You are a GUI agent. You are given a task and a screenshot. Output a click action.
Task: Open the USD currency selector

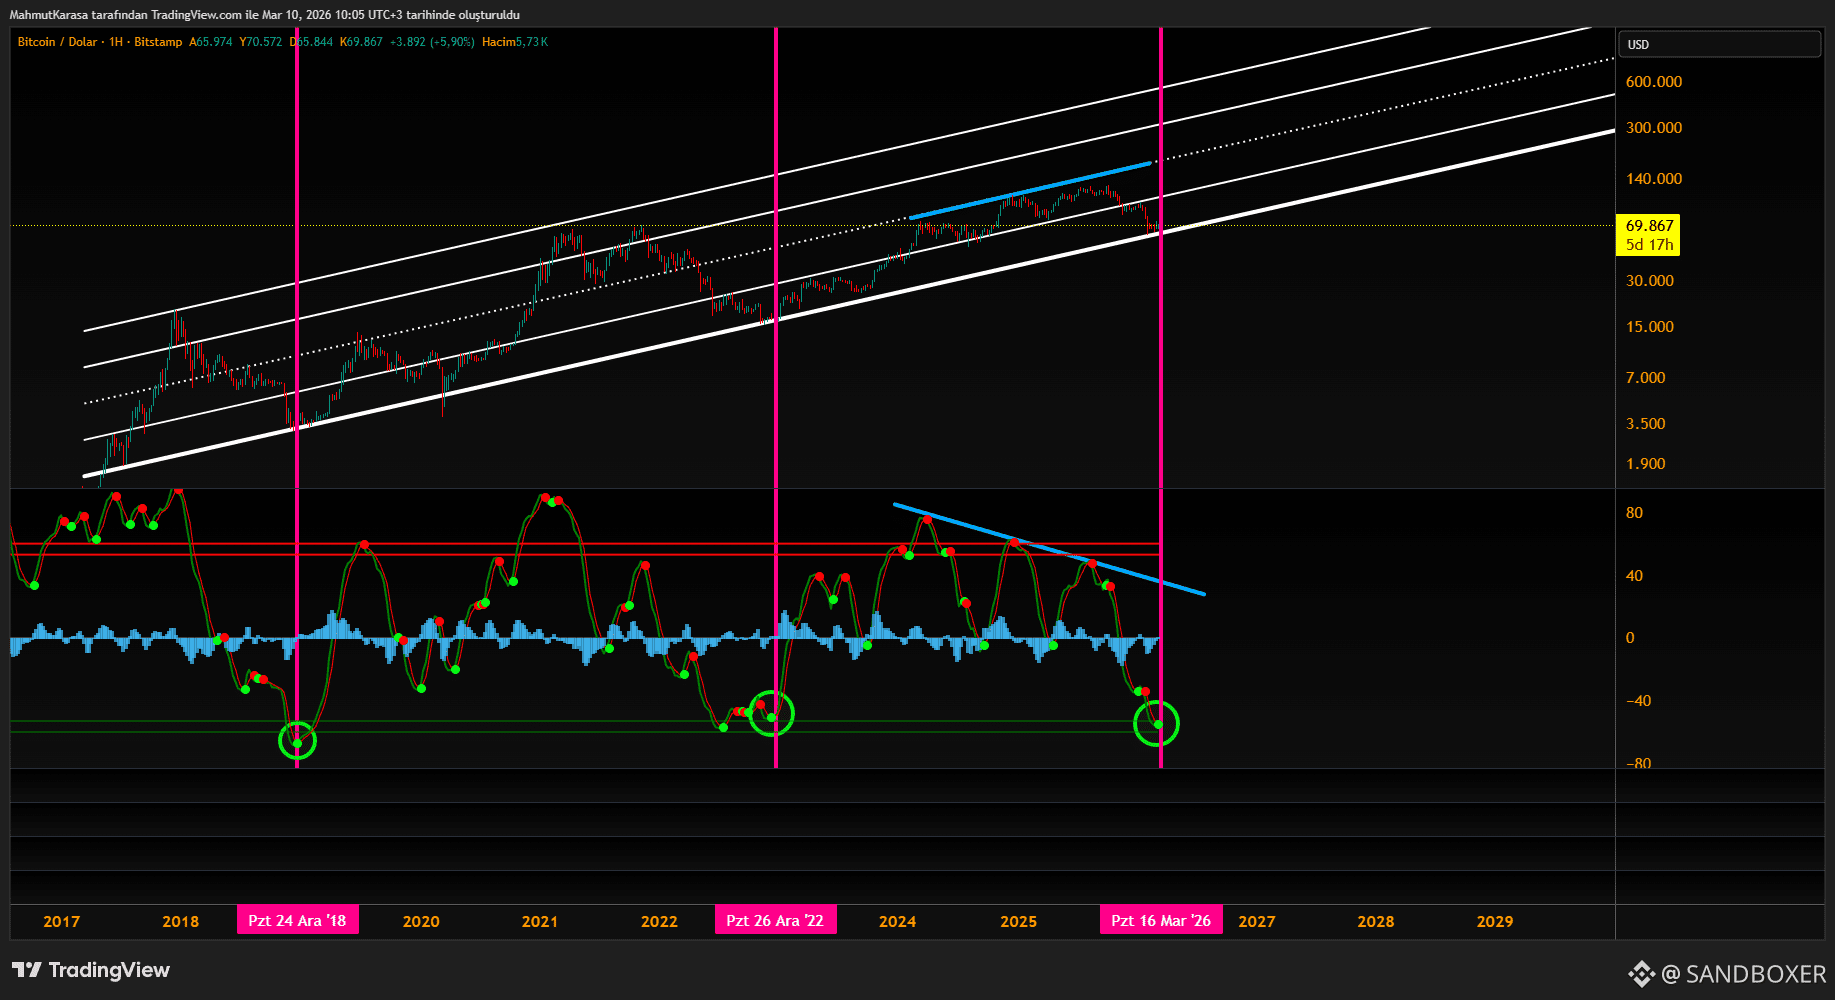(1719, 44)
